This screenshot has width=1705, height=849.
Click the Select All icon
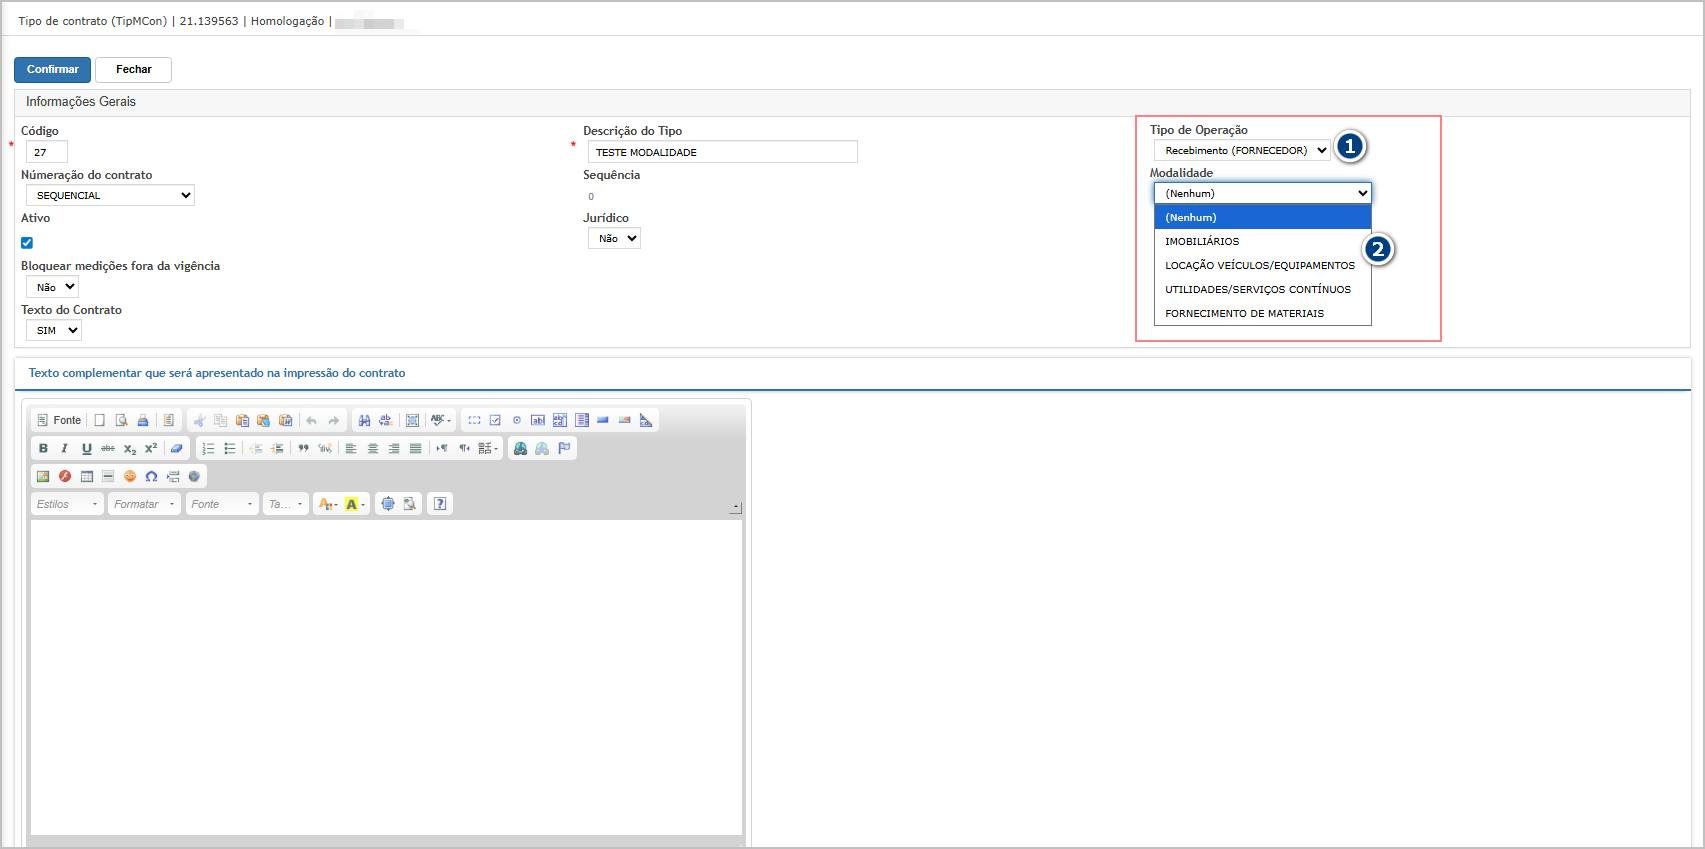coord(412,420)
